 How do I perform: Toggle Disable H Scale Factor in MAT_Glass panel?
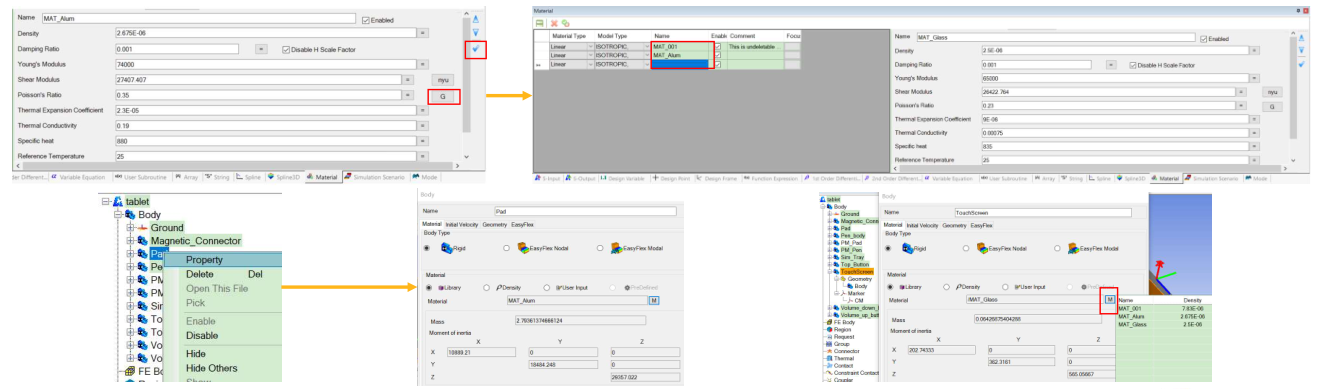[x=1132, y=65]
